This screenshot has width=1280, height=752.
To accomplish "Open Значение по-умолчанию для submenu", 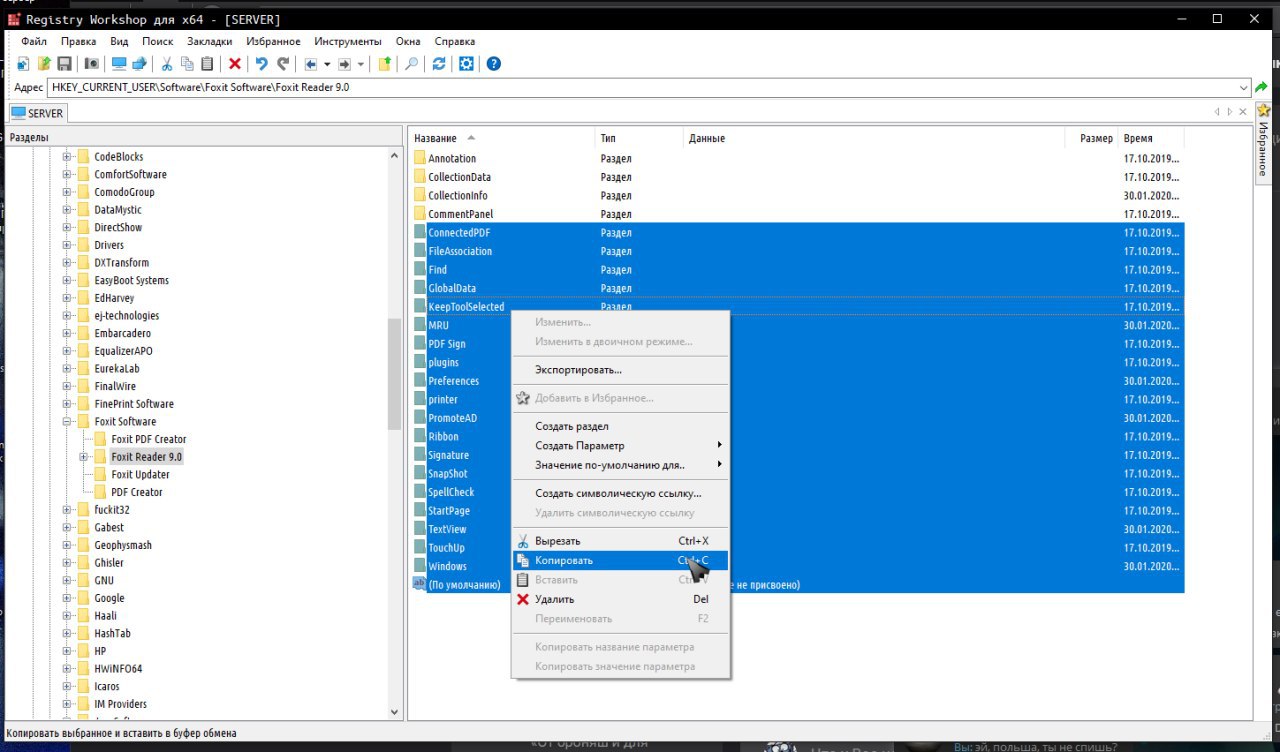I will point(620,464).
